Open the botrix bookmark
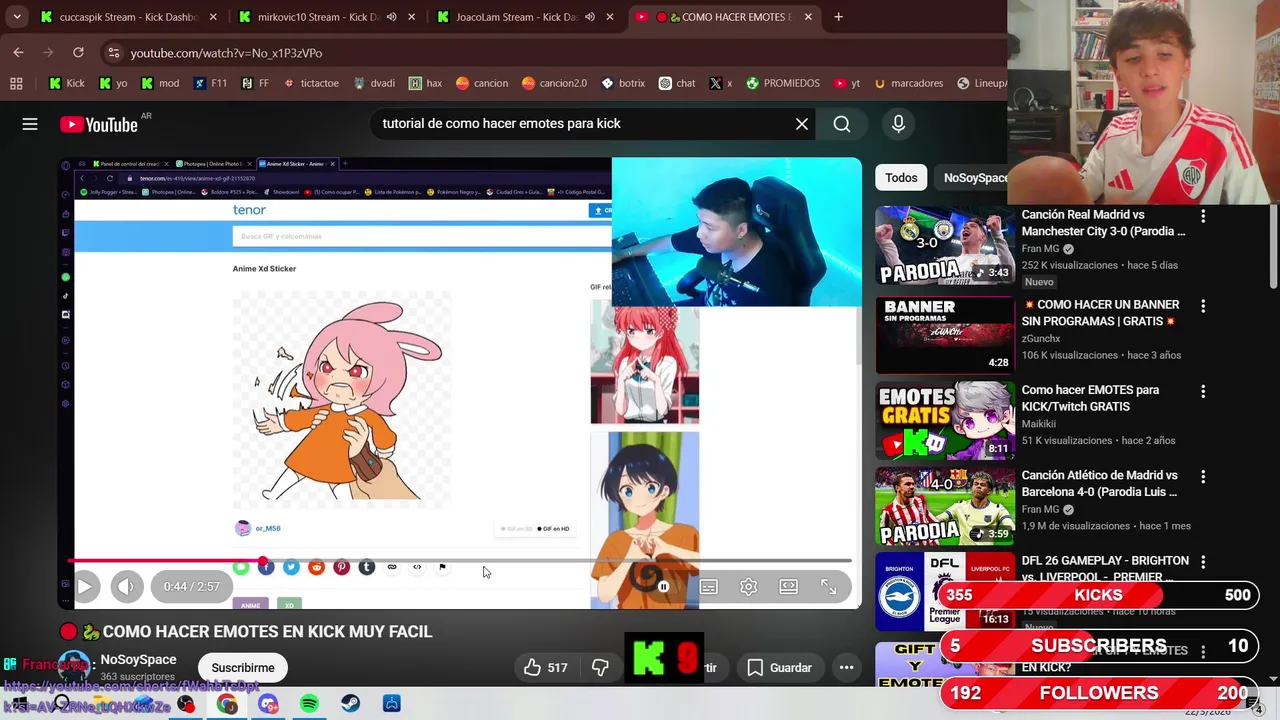Image resolution: width=1280 pixels, height=720 pixels. 622,83
